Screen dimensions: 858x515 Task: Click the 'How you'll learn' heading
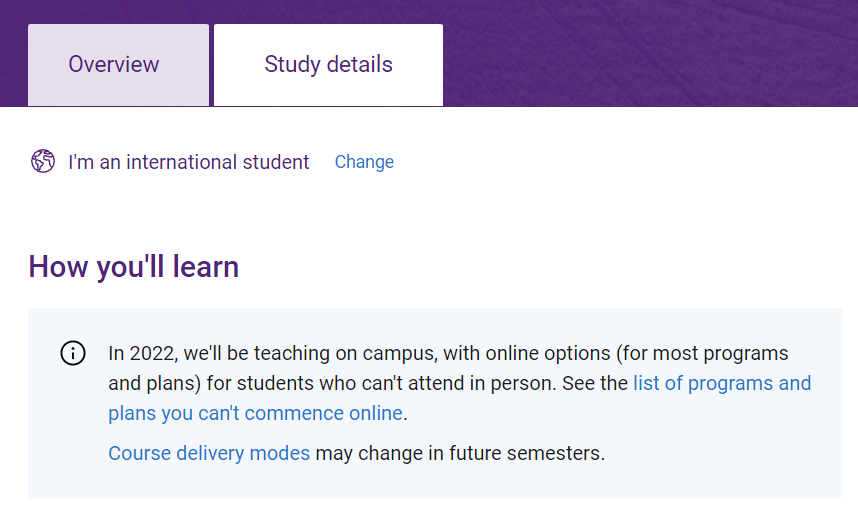coord(134,267)
